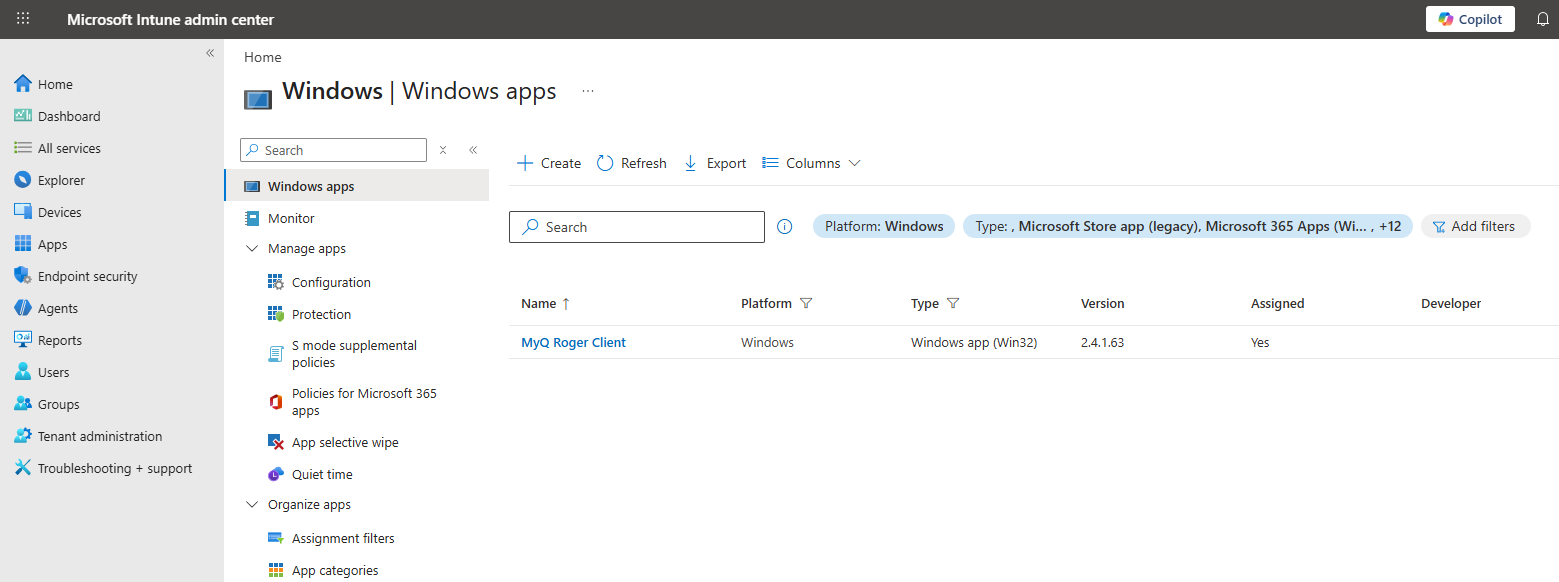1559x582 pixels.
Task: Export the apps list
Action: point(715,163)
